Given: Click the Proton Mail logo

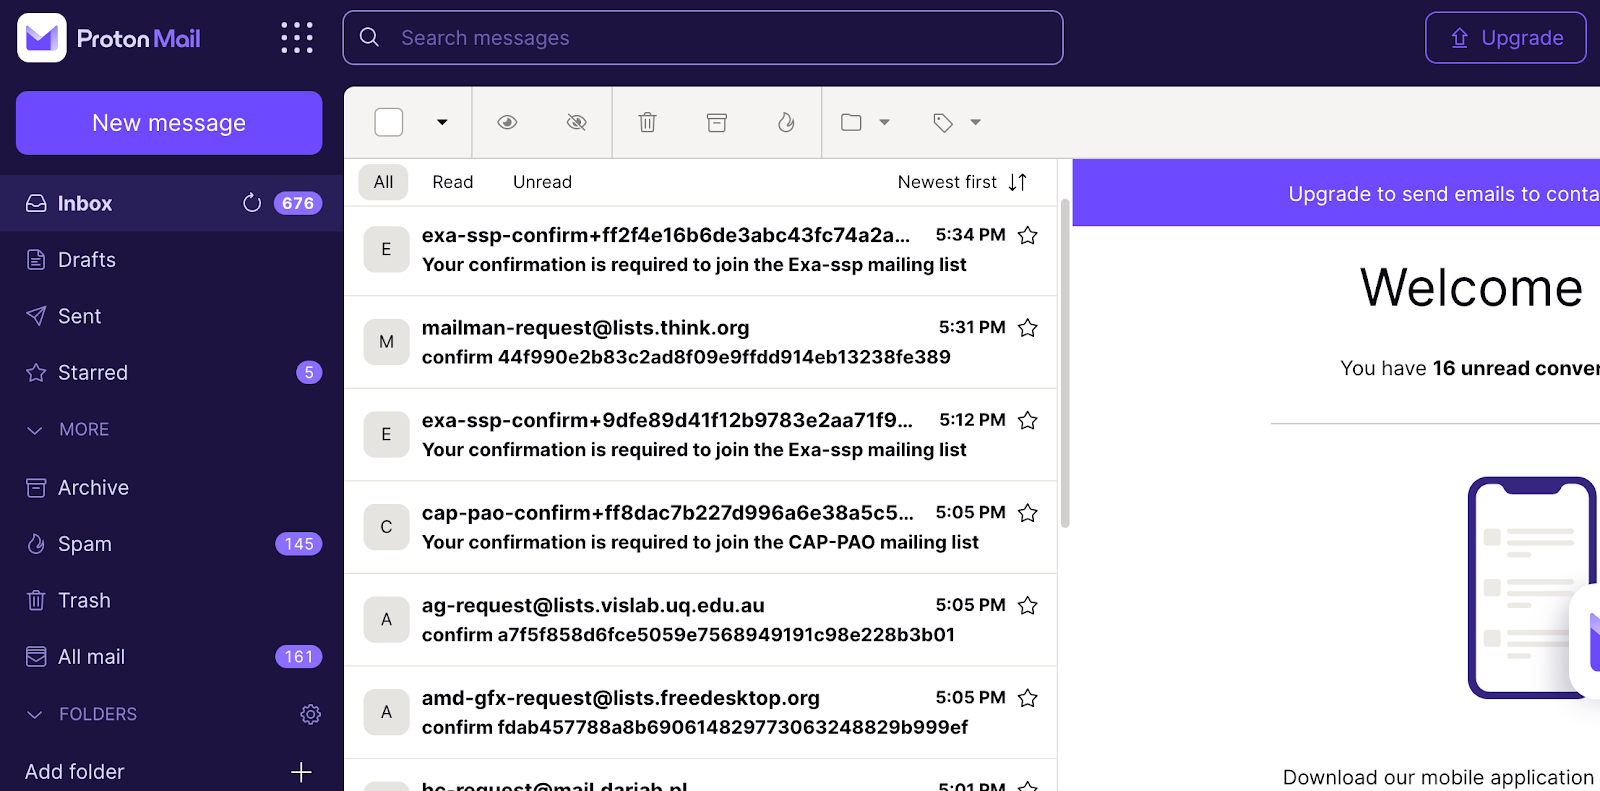Looking at the screenshot, I should pos(109,38).
